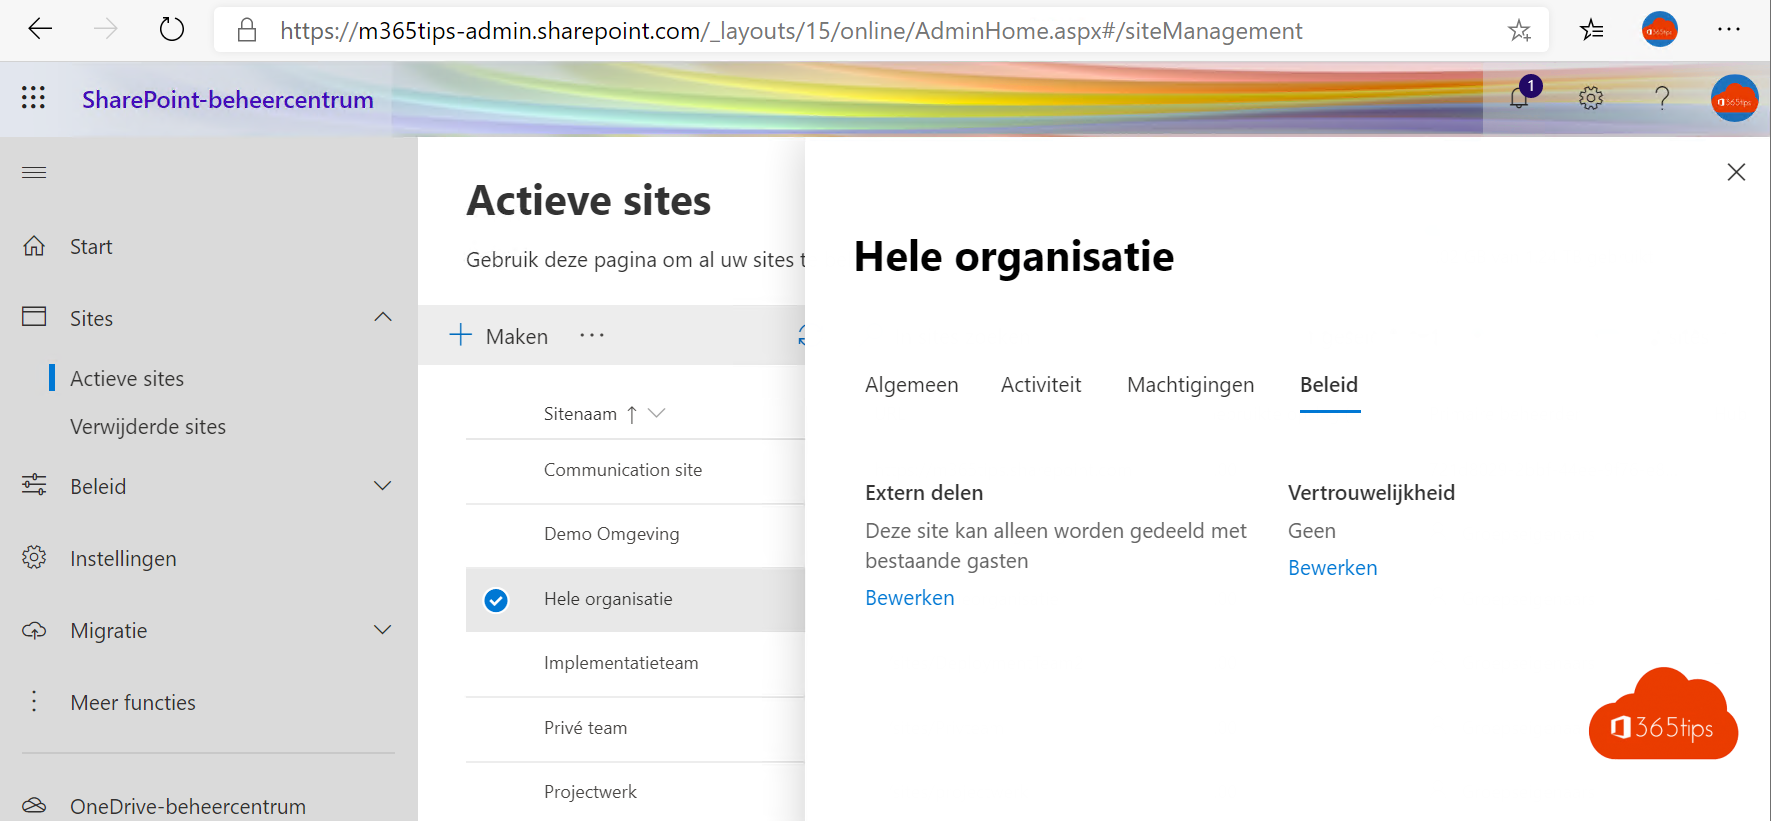
Task: Open the account profile picture in header
Action: 1734,99
